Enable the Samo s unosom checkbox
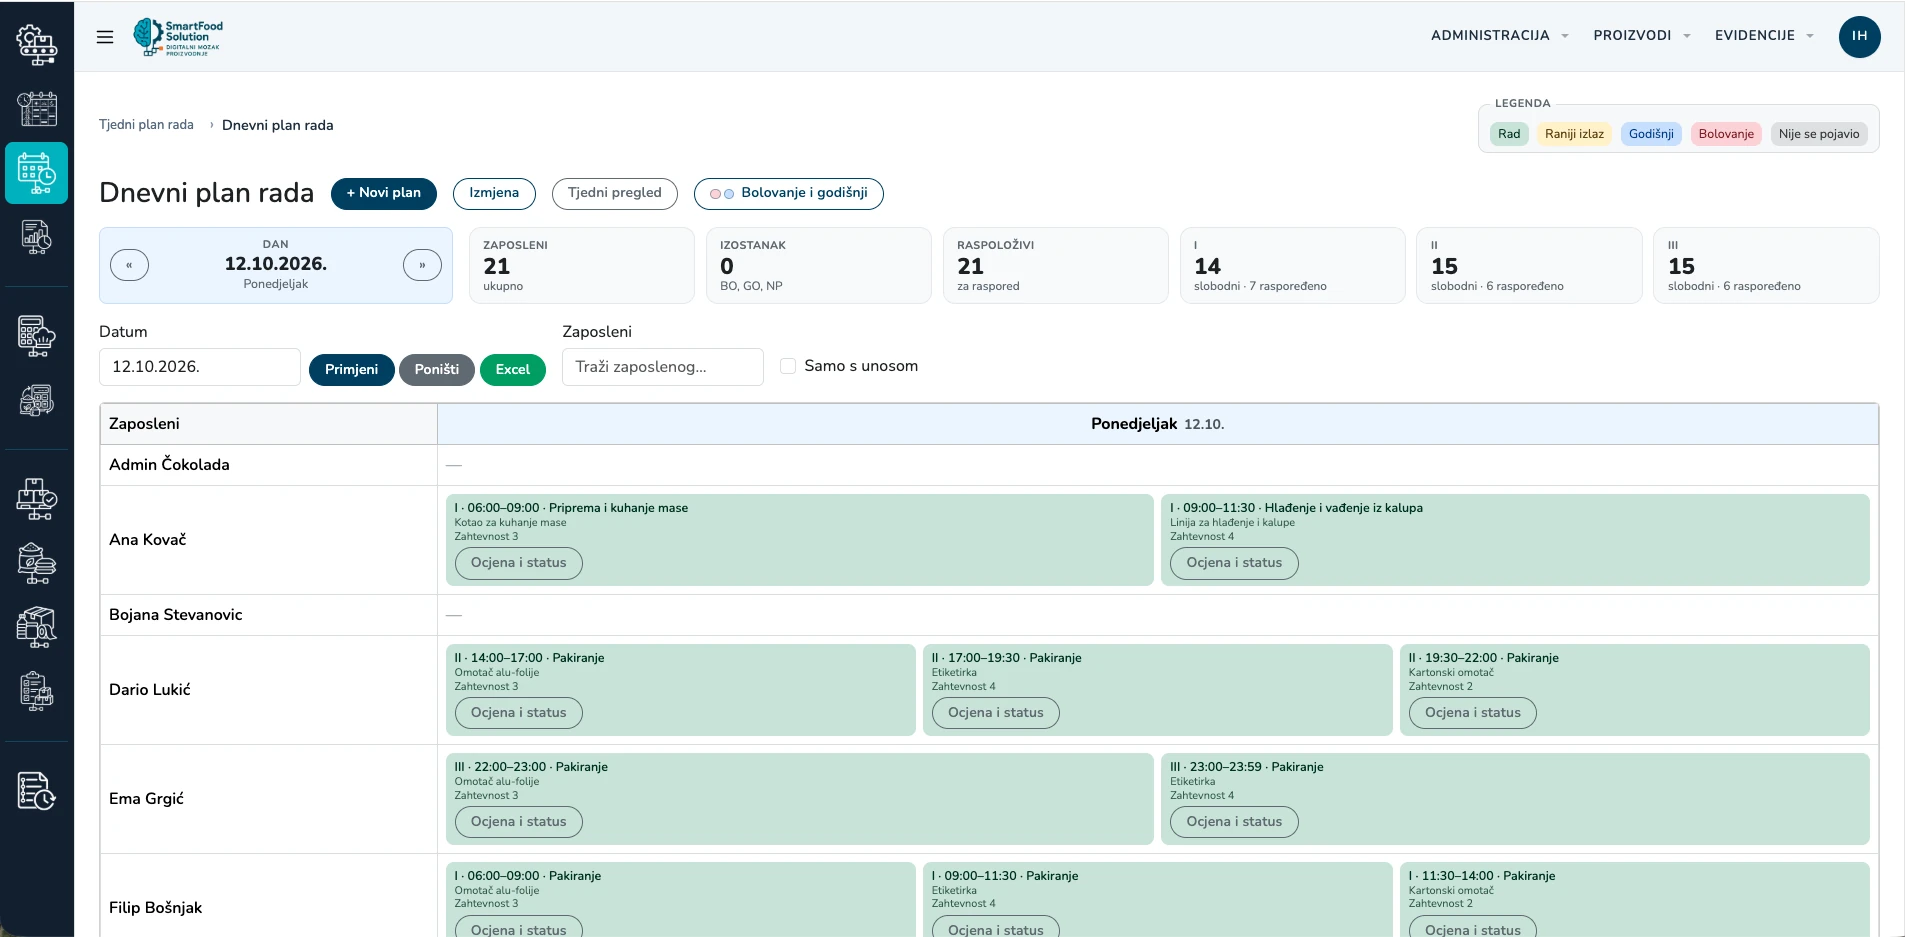 click(x=788, y=366)
